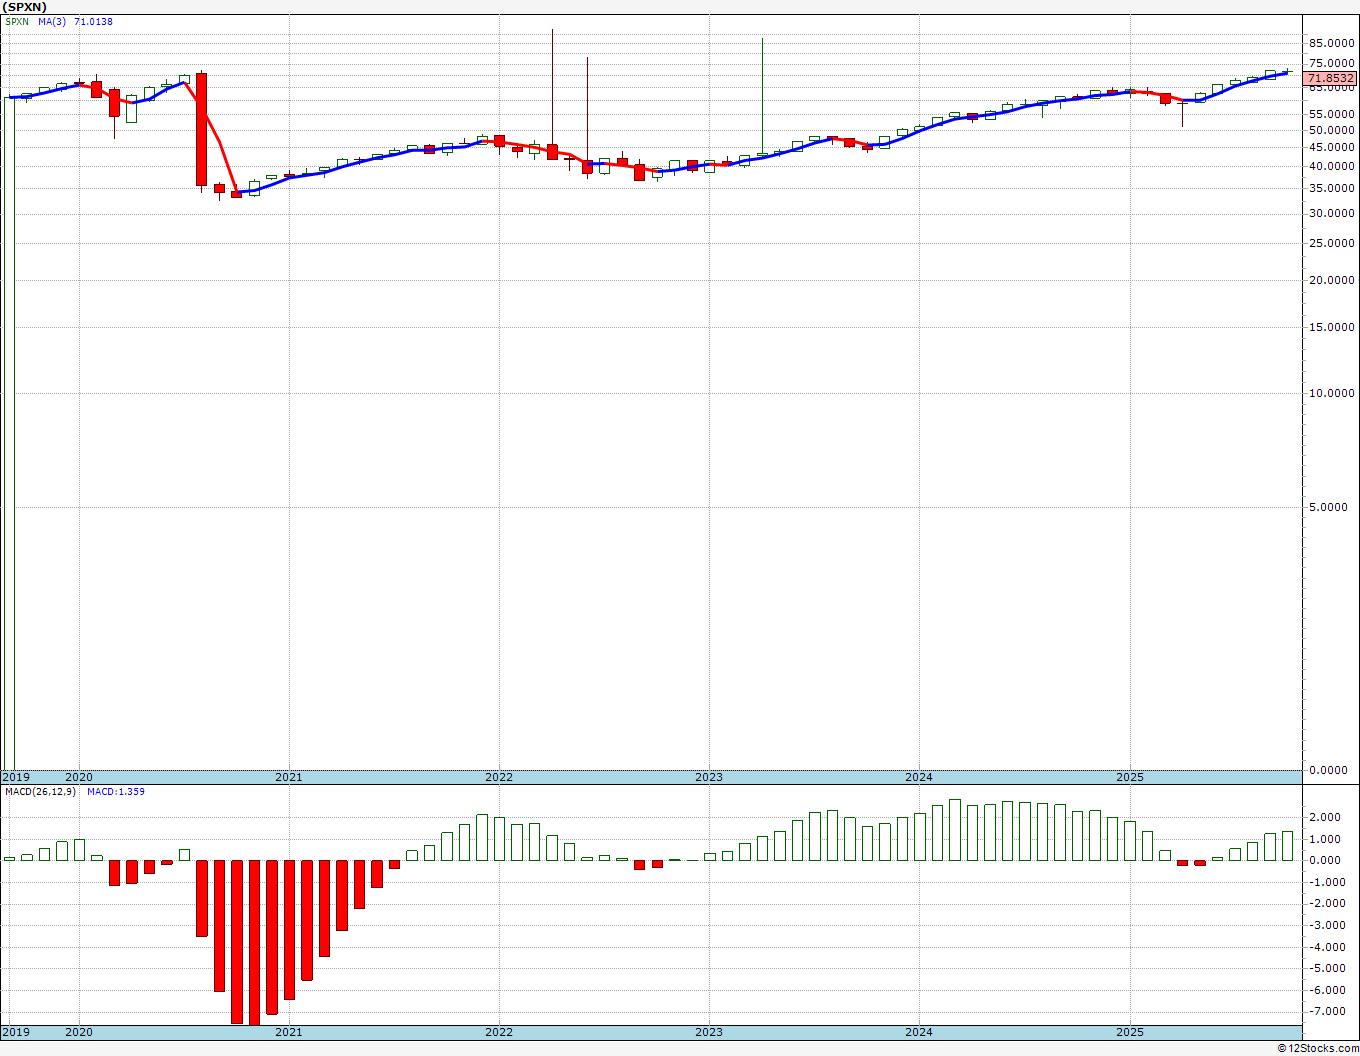This screenshot has height=1056, width=1360.
Task: Click the tall green wick spike in 2023
Action: pos(762,96)
